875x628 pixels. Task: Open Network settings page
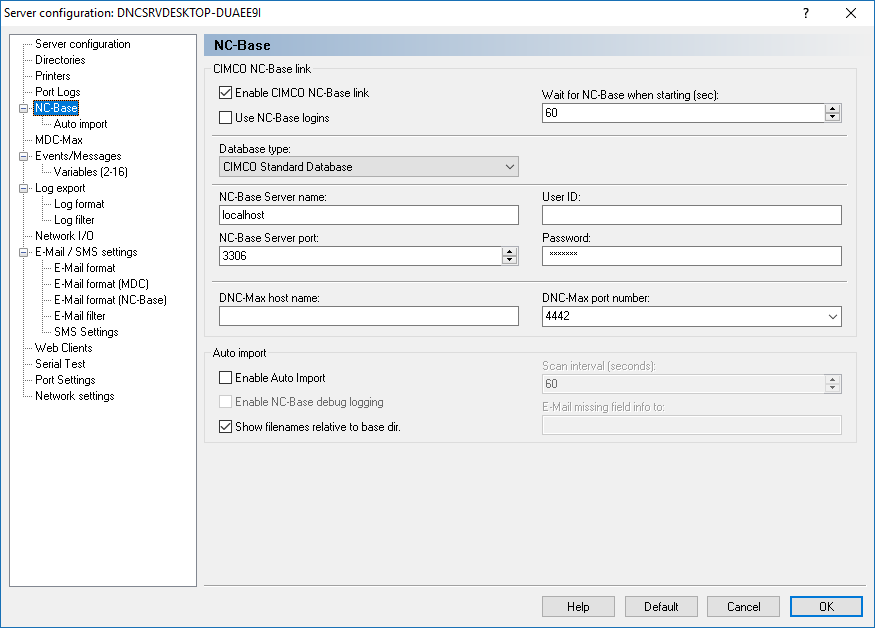pyautogui.click(x=75, y=396)
